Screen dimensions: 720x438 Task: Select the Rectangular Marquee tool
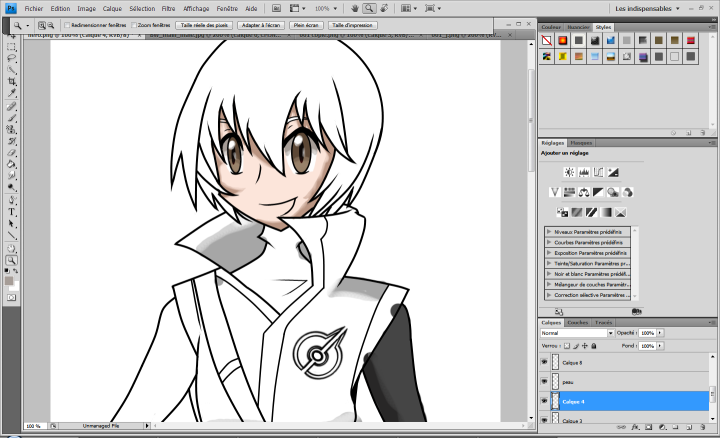[x=11, y=47]
